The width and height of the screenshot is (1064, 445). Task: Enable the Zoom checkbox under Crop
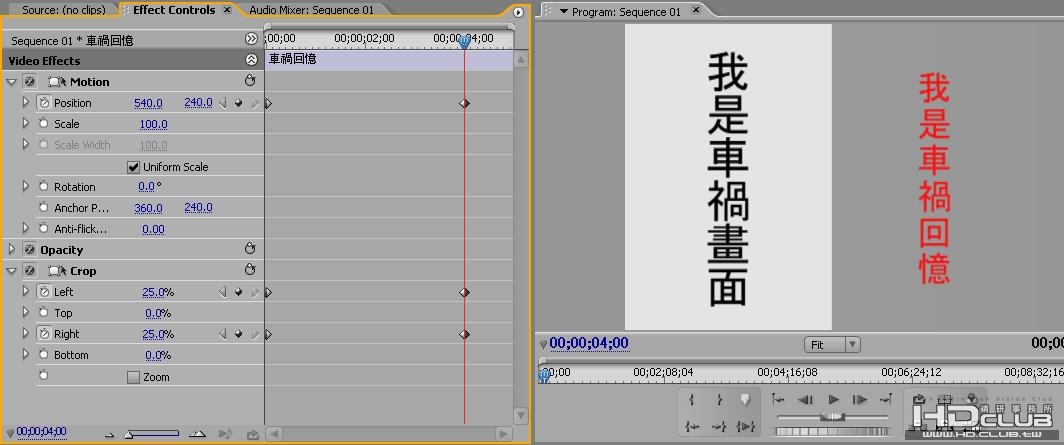[134, 377]
